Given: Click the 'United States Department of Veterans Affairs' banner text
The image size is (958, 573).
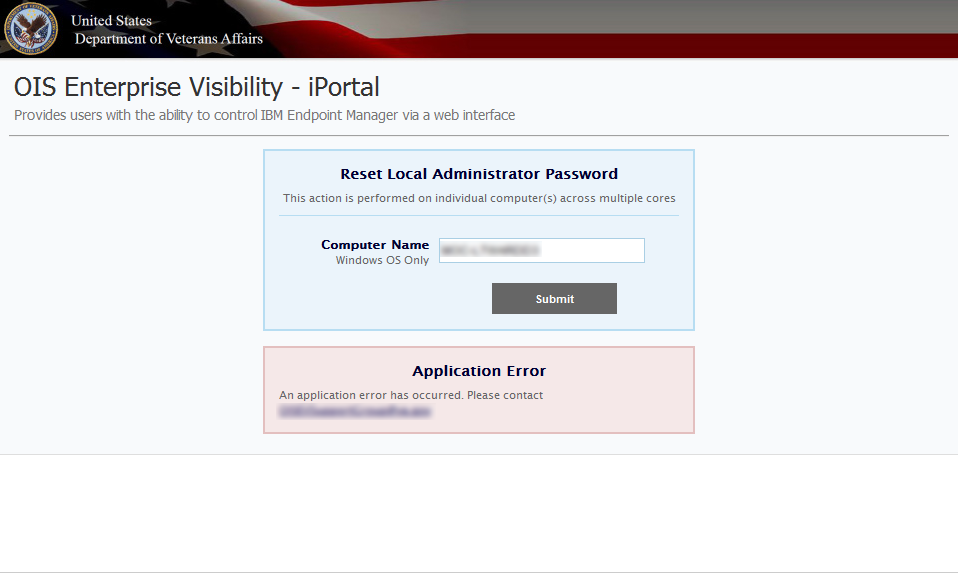Looking at the screenshot, I should pos(167,30).
